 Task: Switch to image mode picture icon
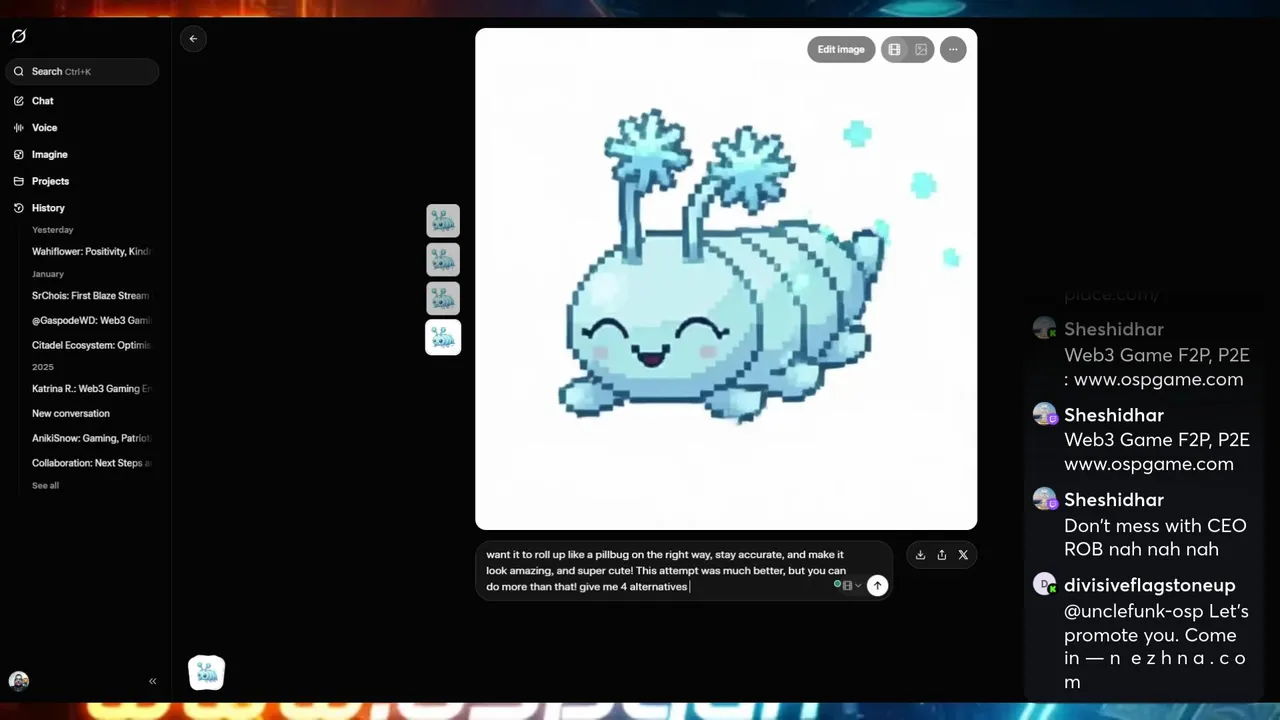921,50
